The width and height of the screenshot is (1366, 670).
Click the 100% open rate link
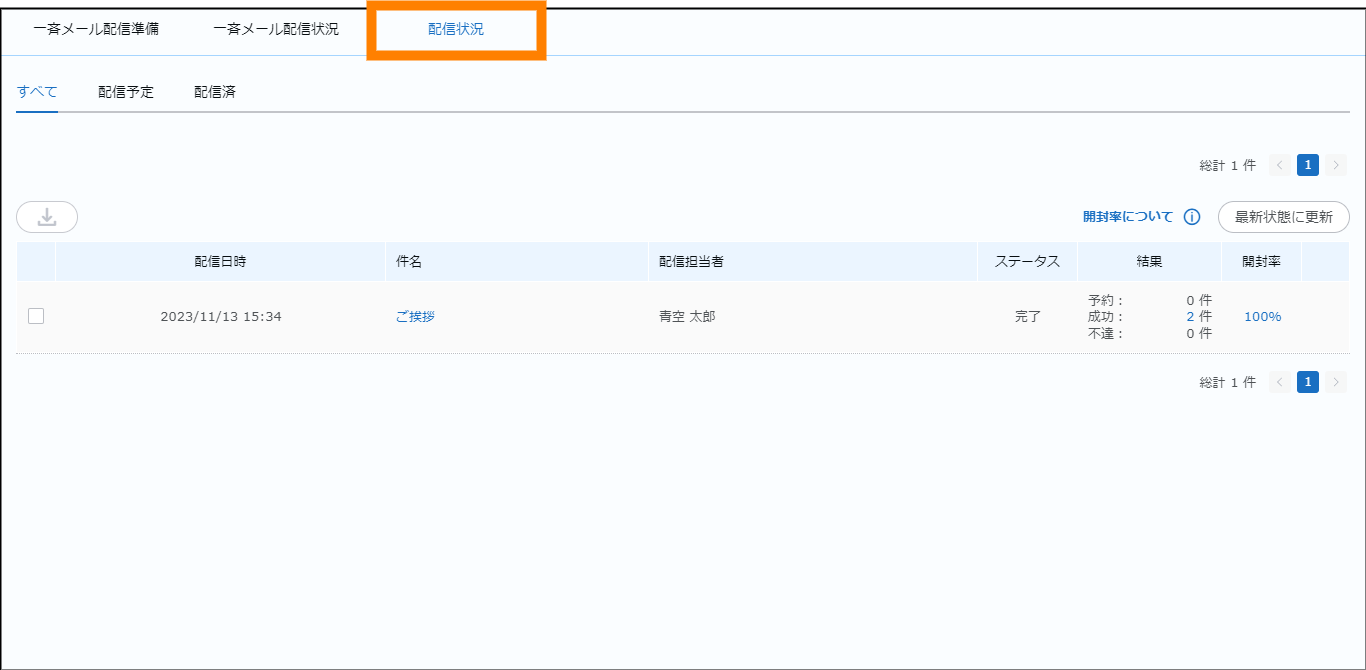(1262, 316)
